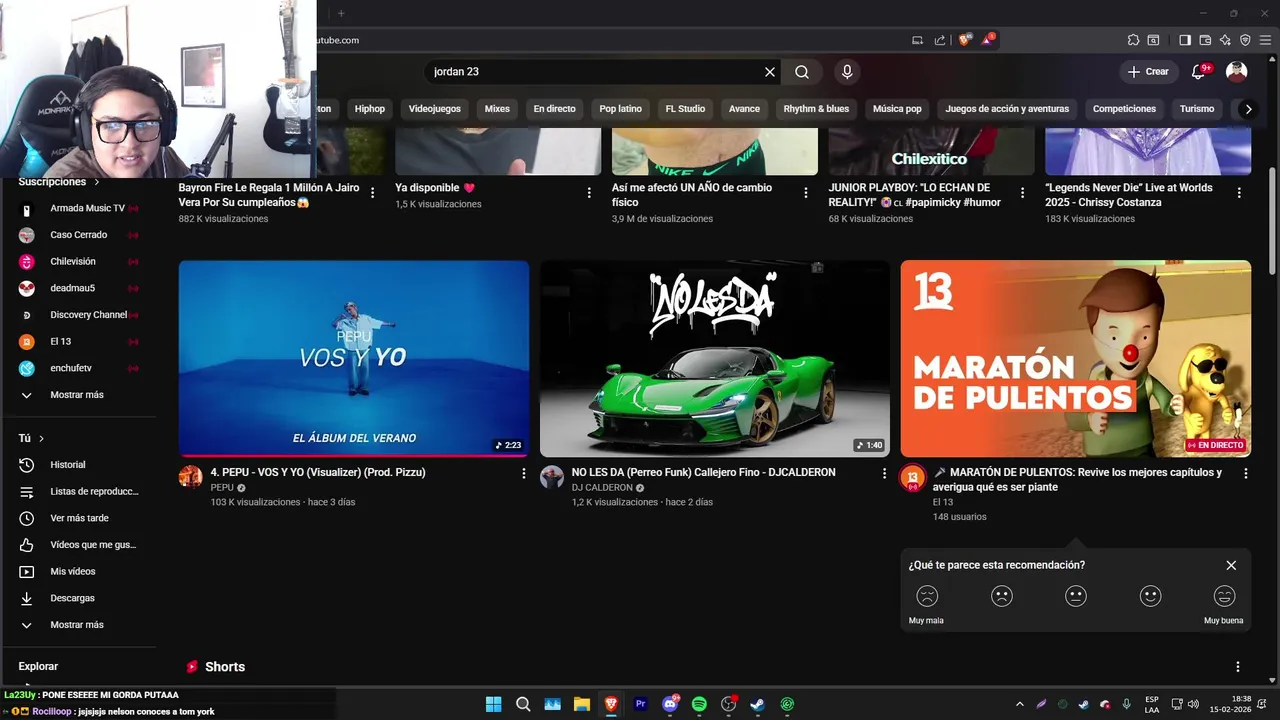Open the MARATÓN DE PULENTOS live thumbnail
The height and width of the screenshot is (720, 1280).
(1076, 358)
